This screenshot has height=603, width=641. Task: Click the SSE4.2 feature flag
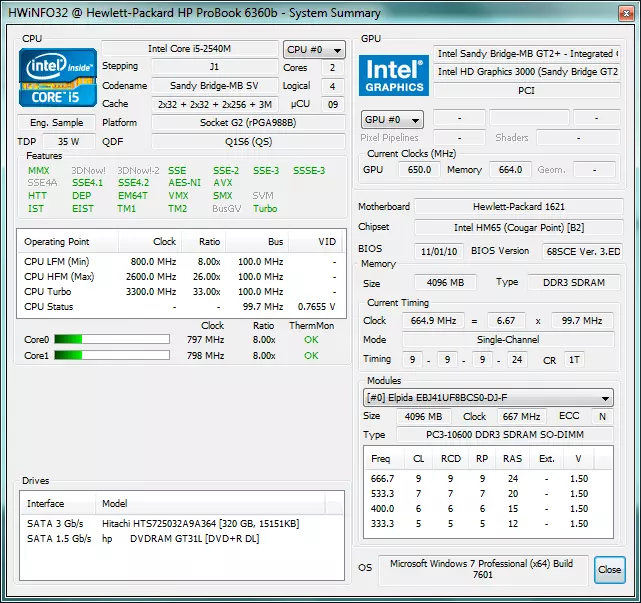click(134, 183)
